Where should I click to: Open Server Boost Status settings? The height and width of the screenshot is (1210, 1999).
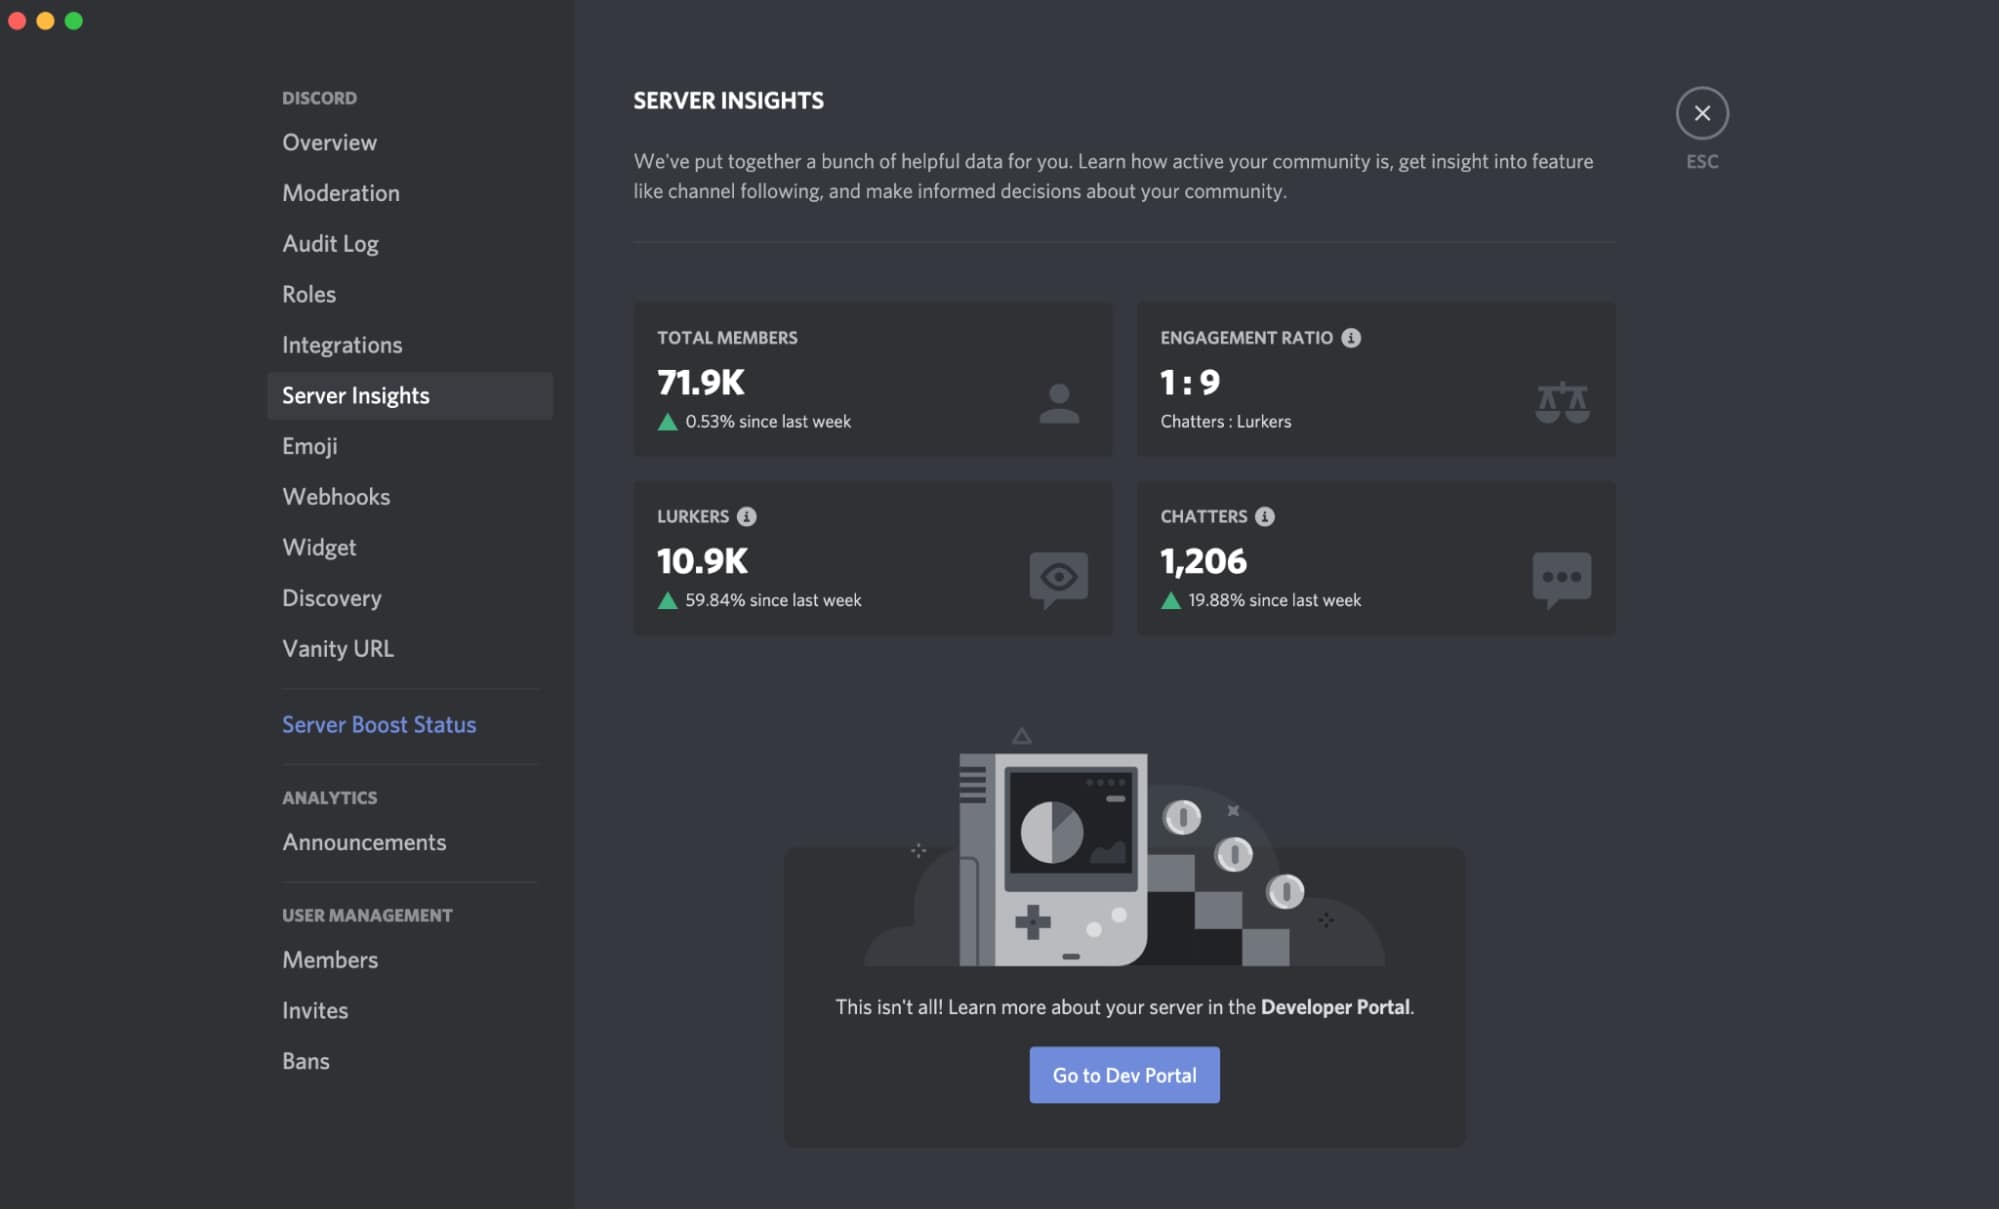(x=378, y=721)
